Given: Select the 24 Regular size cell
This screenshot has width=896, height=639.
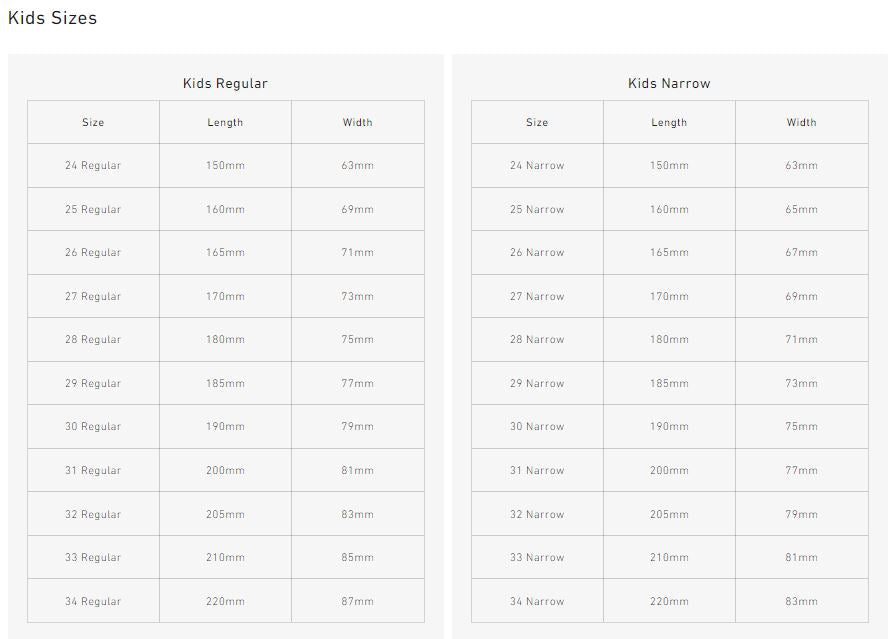Looking at the screenshot, I should (93, 165).
